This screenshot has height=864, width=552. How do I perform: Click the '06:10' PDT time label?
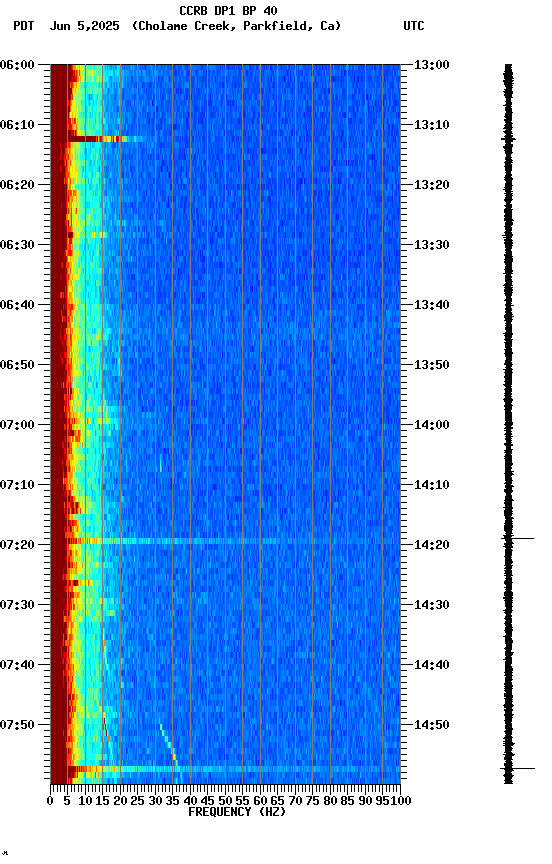17,125
